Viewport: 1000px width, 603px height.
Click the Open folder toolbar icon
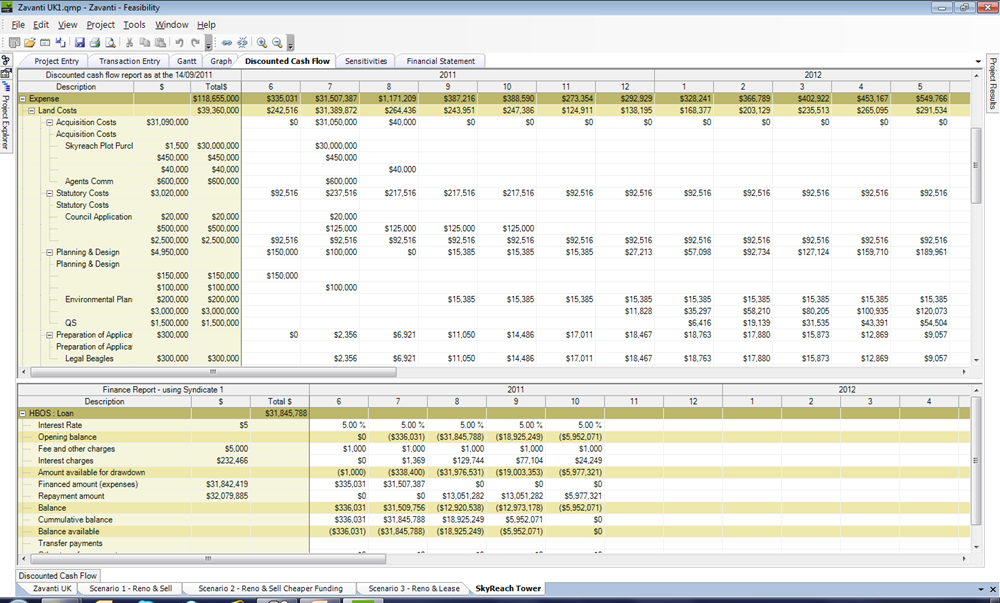point(30,43)
